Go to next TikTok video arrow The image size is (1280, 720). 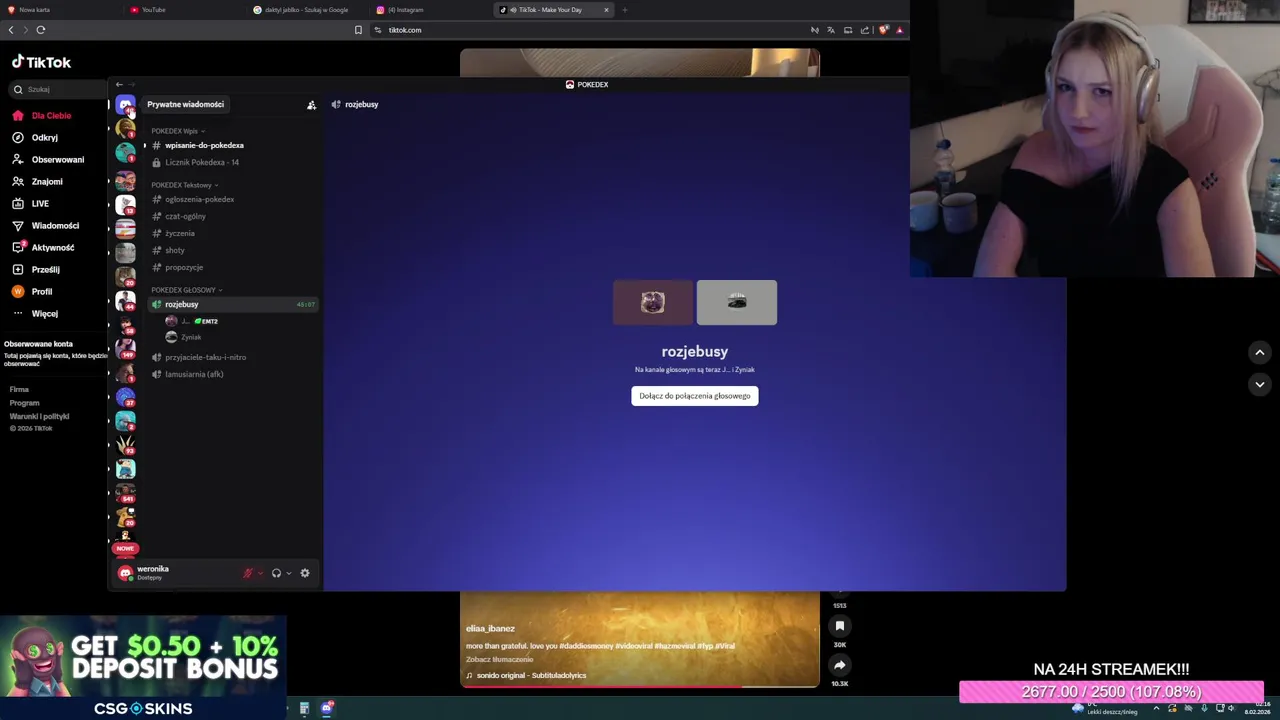tap(1260, 384)
